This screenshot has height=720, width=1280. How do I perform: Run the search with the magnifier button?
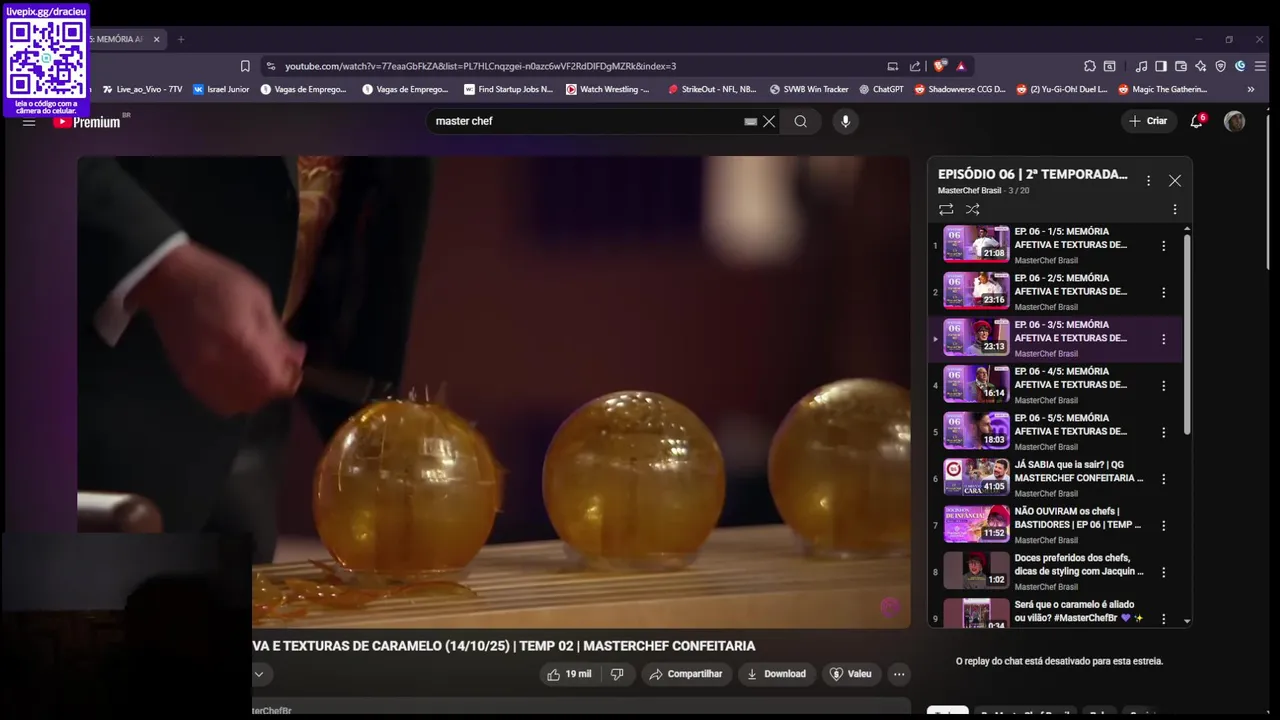801,121
